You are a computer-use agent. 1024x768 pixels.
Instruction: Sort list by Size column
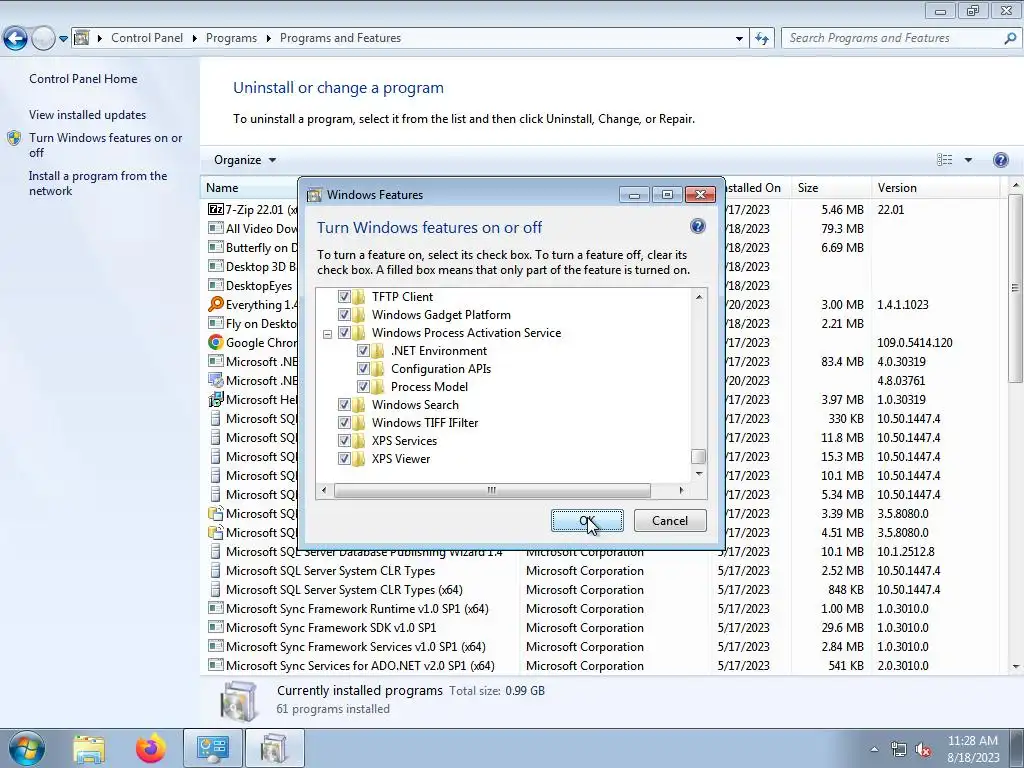click(831, 188)
